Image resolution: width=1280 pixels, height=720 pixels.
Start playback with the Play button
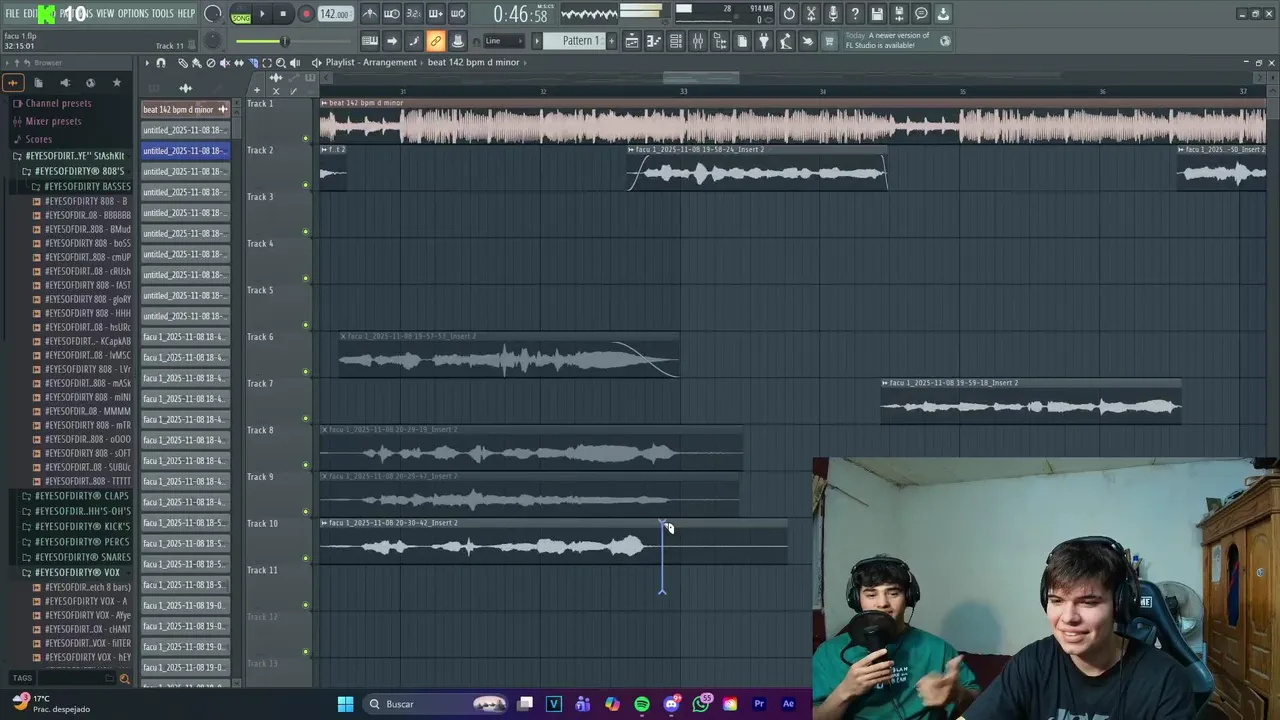pyautogui.click(x=263, y=14)
